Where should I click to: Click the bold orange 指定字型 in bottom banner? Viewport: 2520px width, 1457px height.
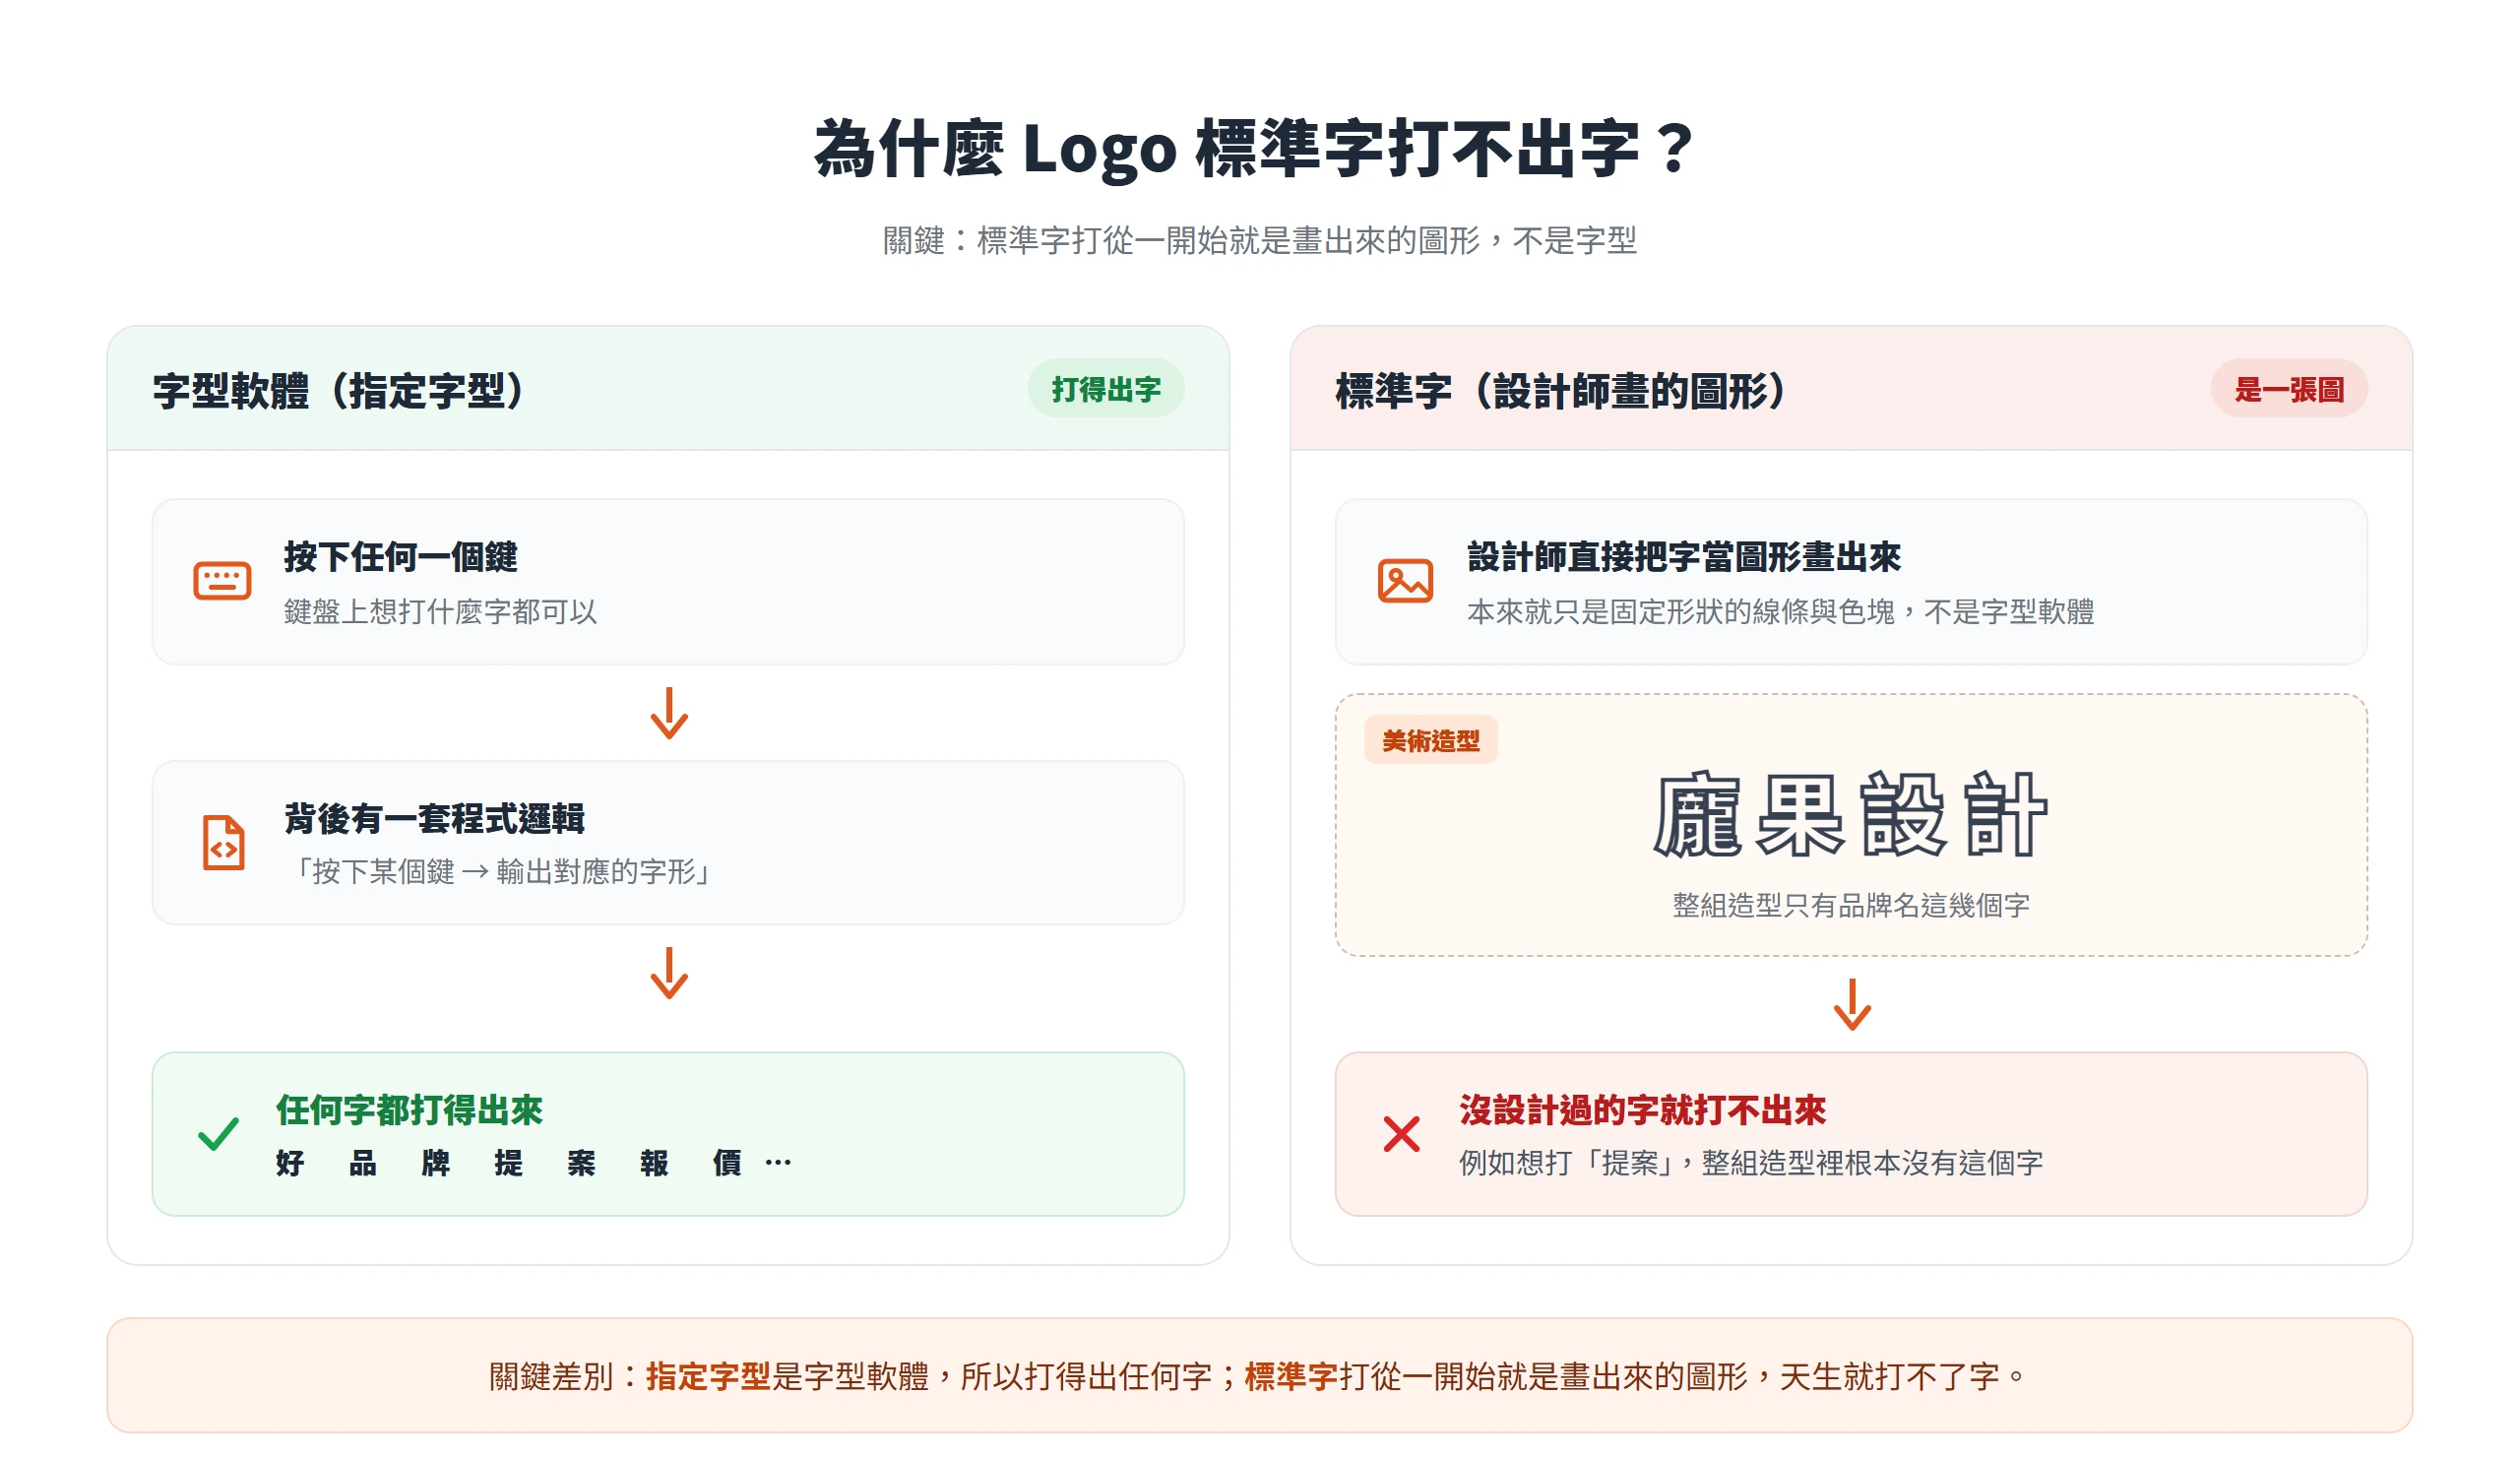coord(708,1376)
